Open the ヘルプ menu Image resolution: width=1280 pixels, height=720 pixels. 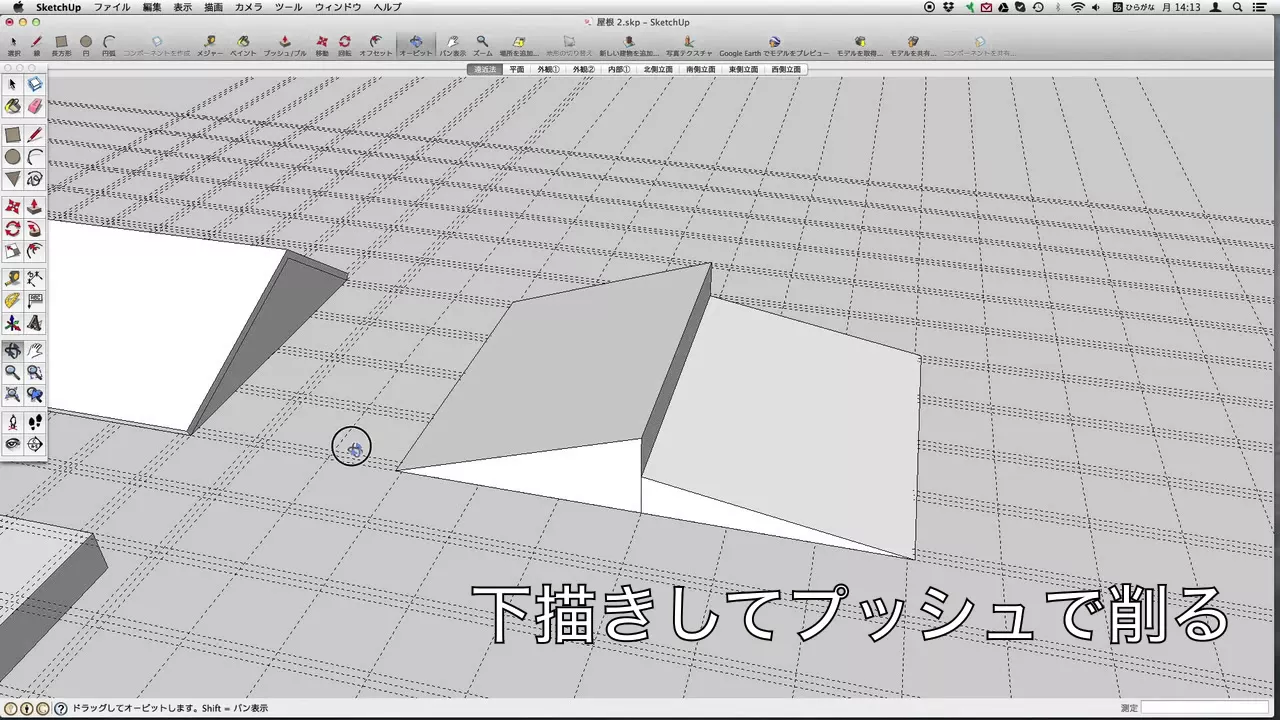[x=387, y=7]
